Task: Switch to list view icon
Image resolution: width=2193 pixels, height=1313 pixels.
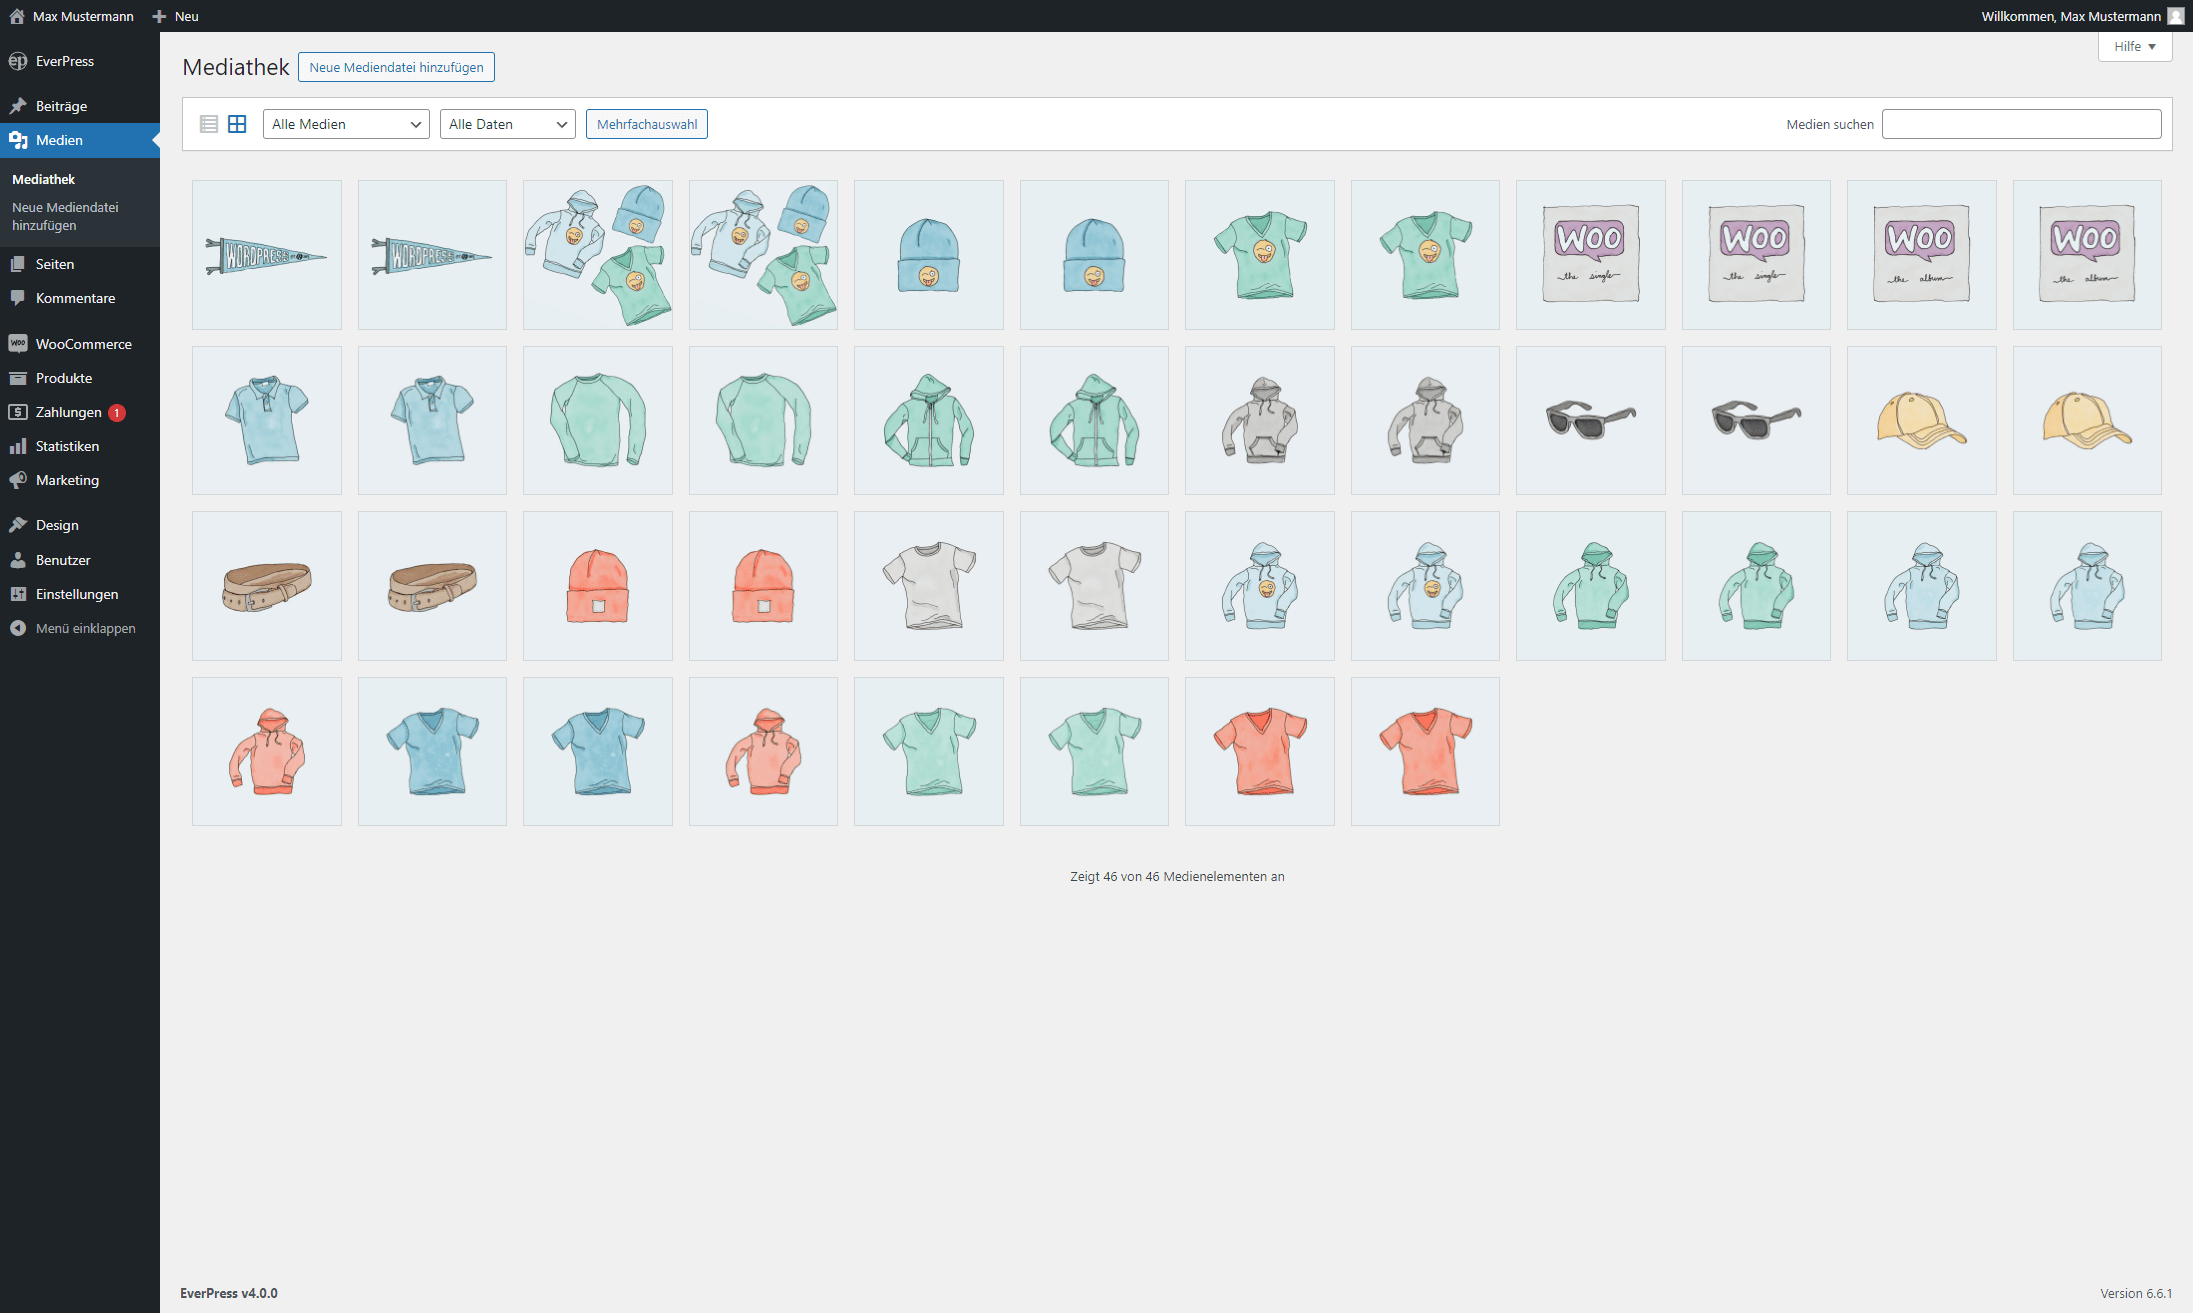Action: (209, 124)
